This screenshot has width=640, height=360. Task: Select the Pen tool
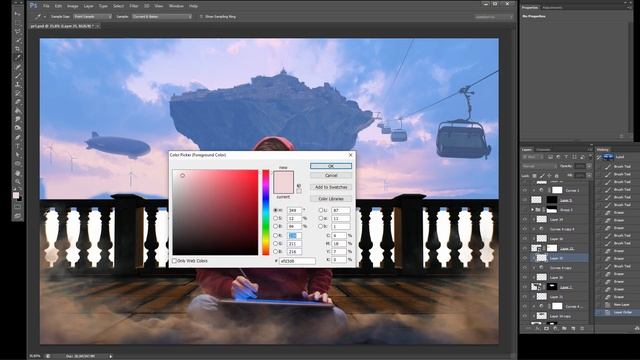18,137
